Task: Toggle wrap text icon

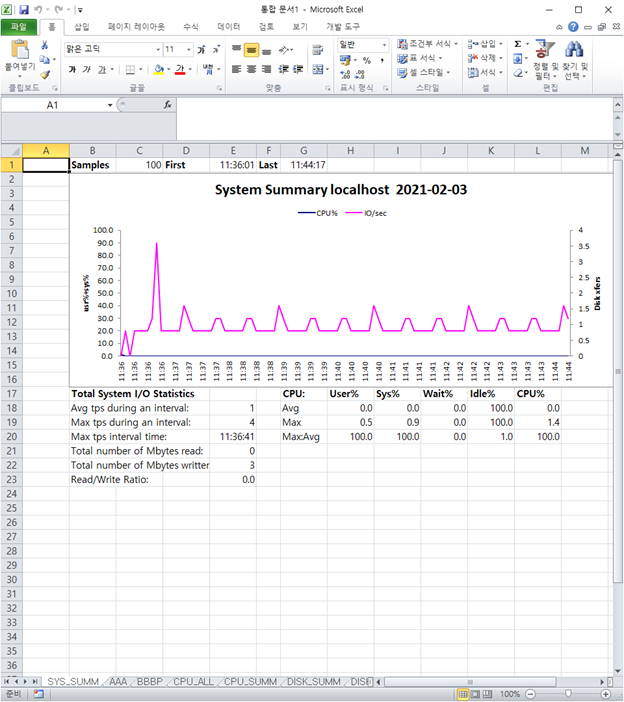Action: point(318,50)
